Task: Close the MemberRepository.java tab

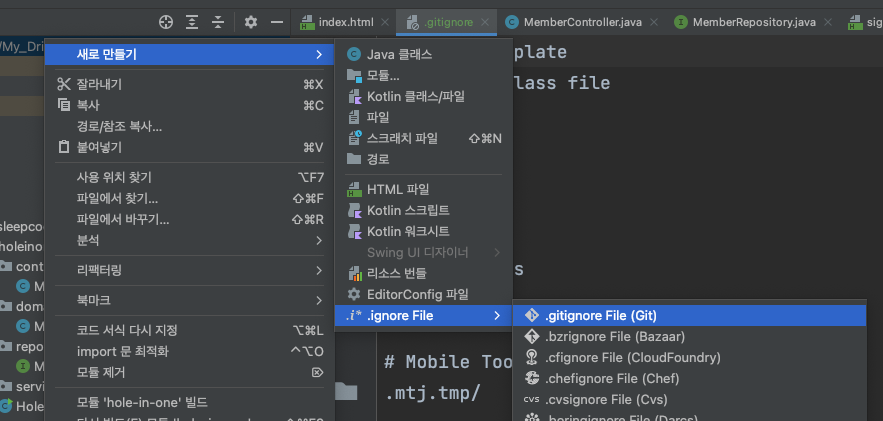Action: coord(828,23)
